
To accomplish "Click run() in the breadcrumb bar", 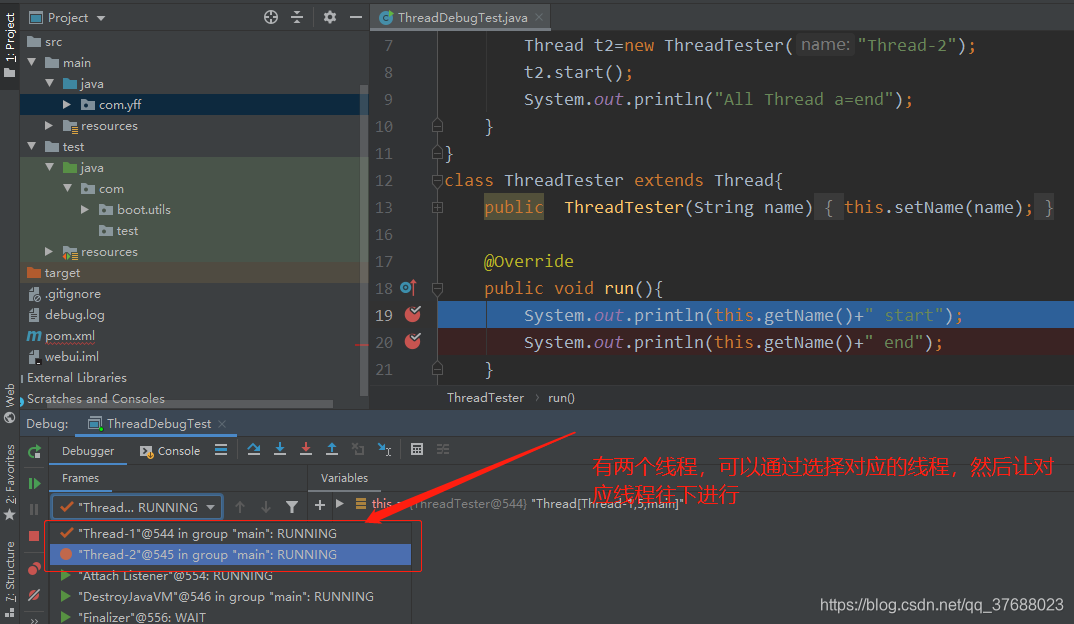I will (x=561, y=398).
